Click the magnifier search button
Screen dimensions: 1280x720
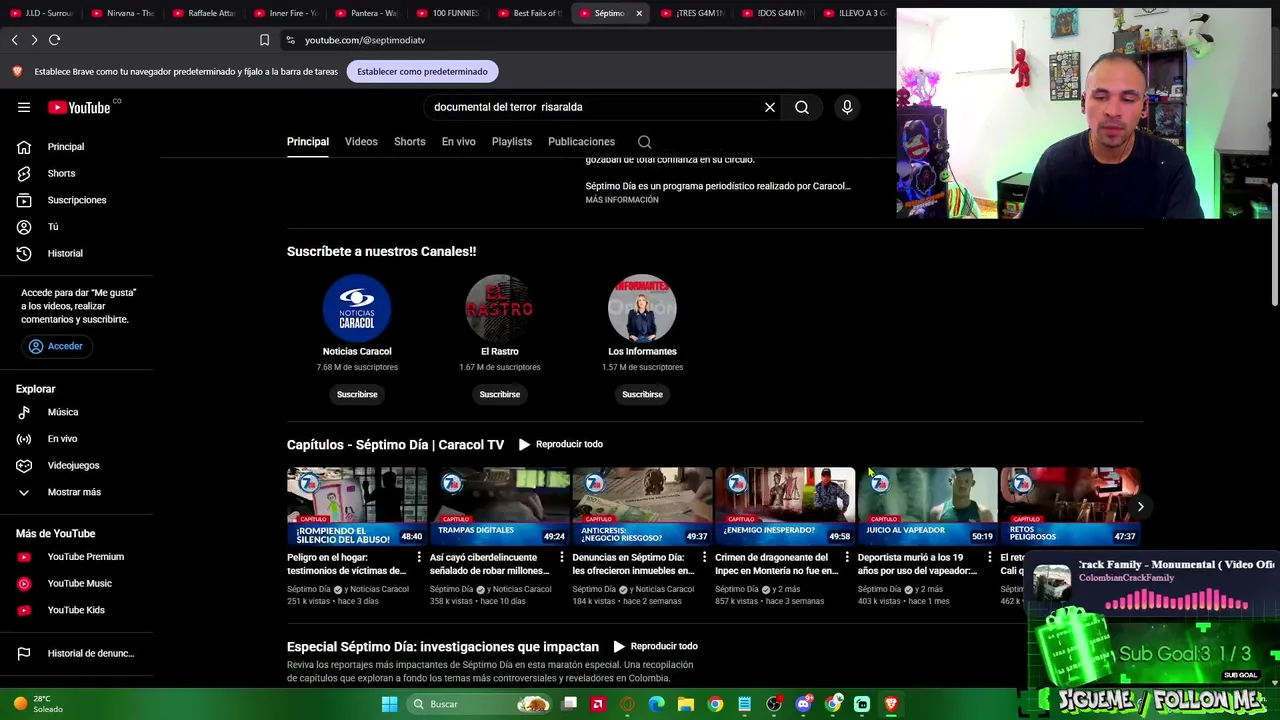[x=802, y=107]
